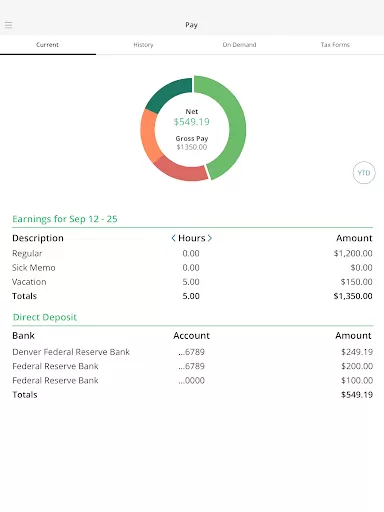This screenshot has width=384, height=512.
Task: Select the dark green donut chart segment
Action: [168, 93]
